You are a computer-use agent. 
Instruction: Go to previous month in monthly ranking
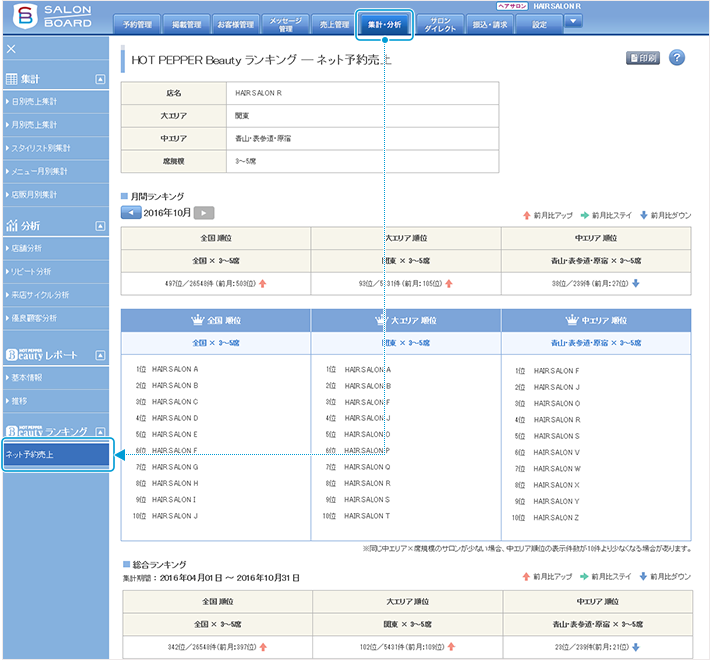130,213
